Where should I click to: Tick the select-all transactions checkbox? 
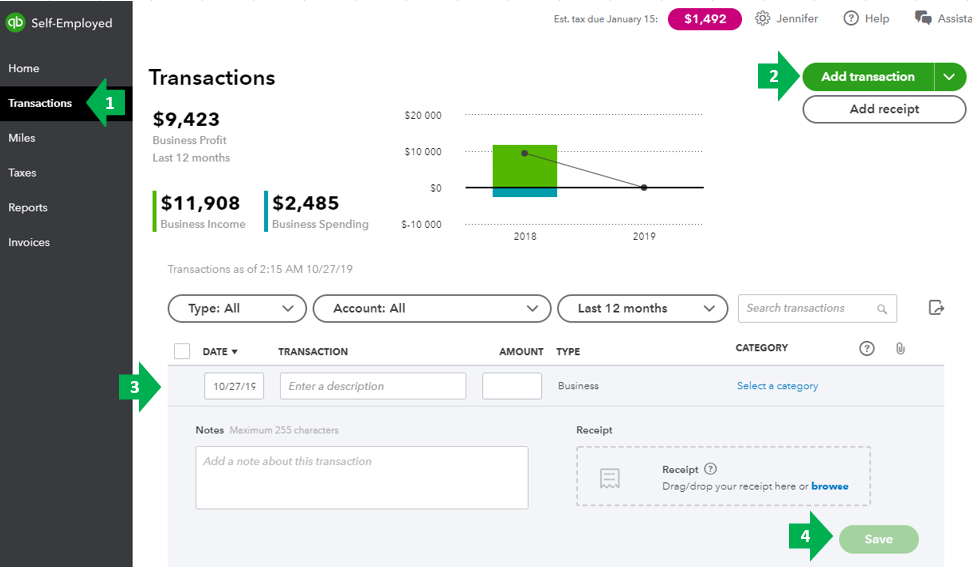182,351
